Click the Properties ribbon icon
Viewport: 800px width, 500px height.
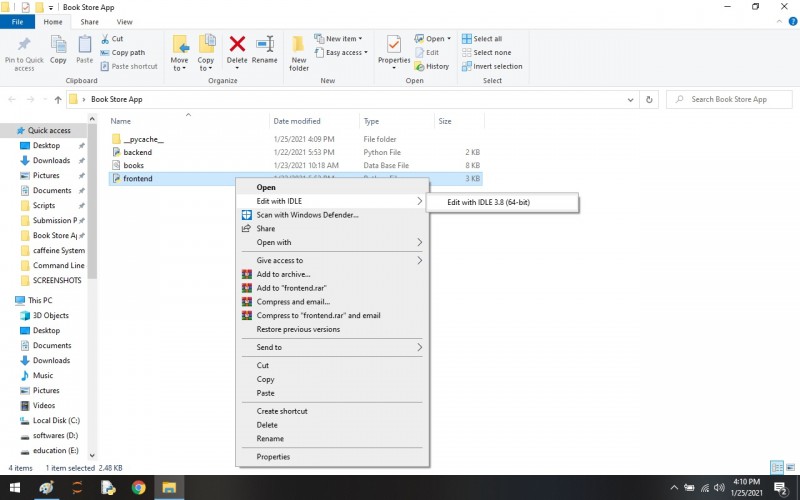(x=393, y=46)
